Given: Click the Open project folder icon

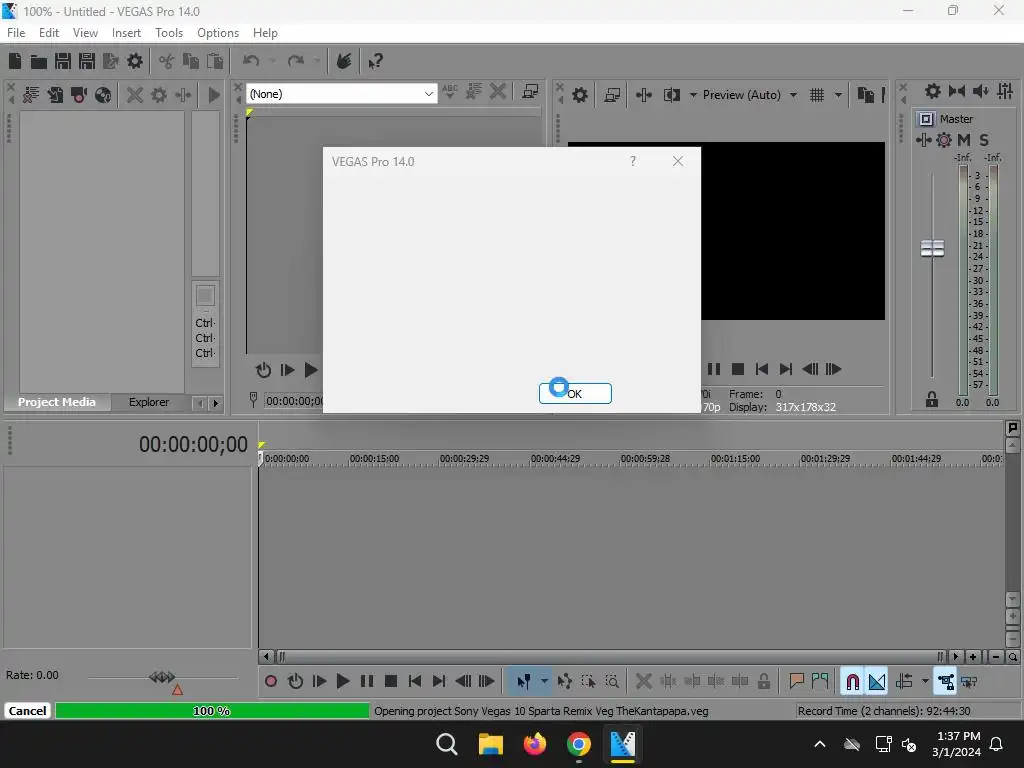Looking at the screenshot, I should click(39, 61).
